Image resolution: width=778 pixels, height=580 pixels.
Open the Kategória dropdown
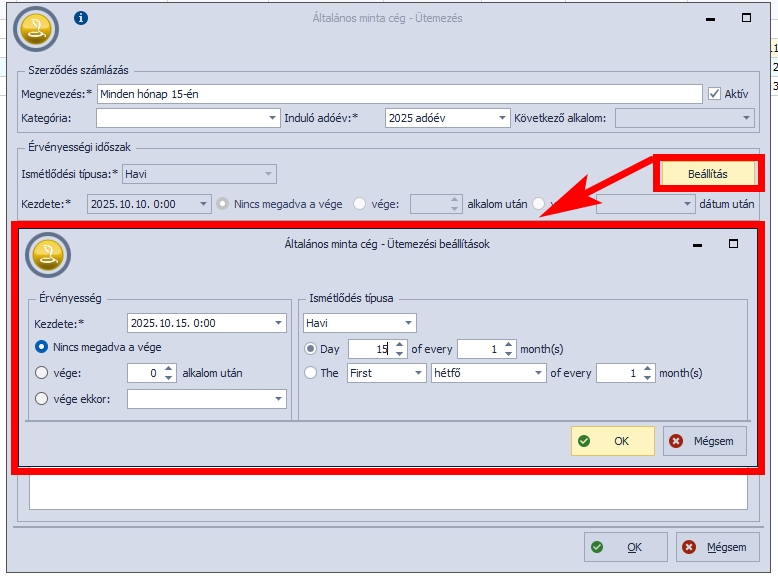click(273, 118)
